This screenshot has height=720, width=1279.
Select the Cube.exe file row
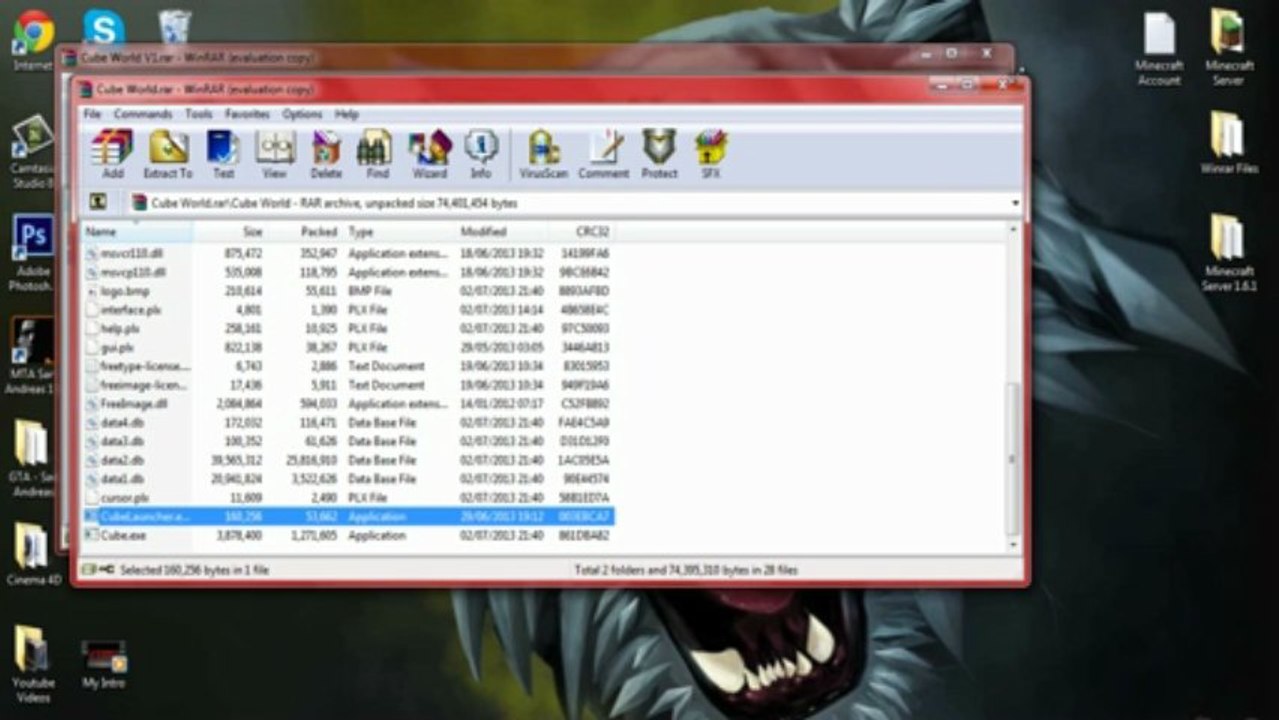click(348, 536)
